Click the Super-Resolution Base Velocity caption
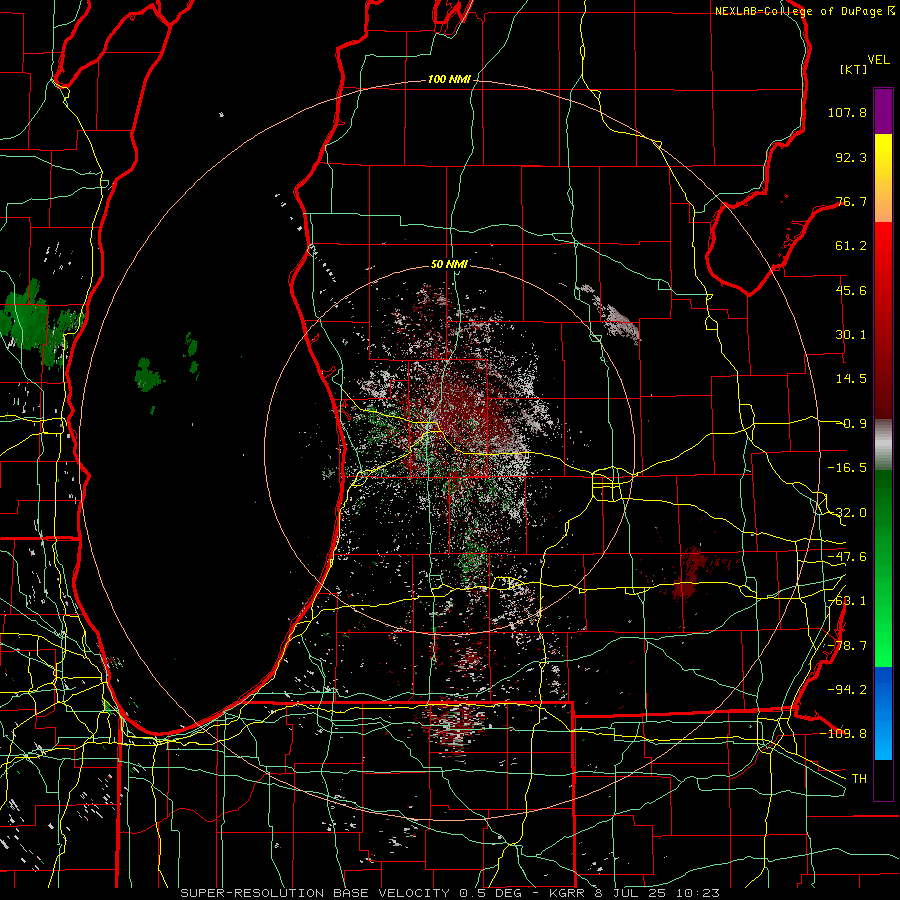 (450, 893)
